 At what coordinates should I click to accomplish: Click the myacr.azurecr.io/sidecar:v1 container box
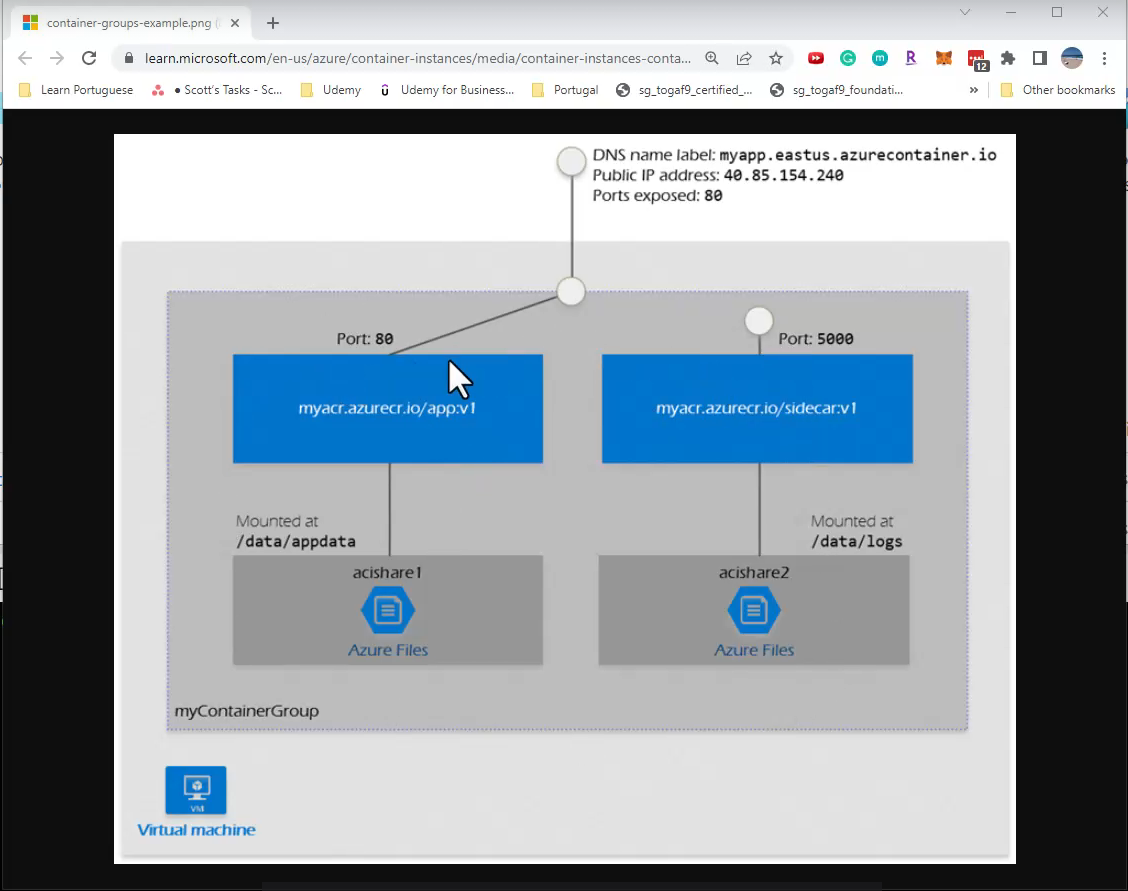coord(758,408)
